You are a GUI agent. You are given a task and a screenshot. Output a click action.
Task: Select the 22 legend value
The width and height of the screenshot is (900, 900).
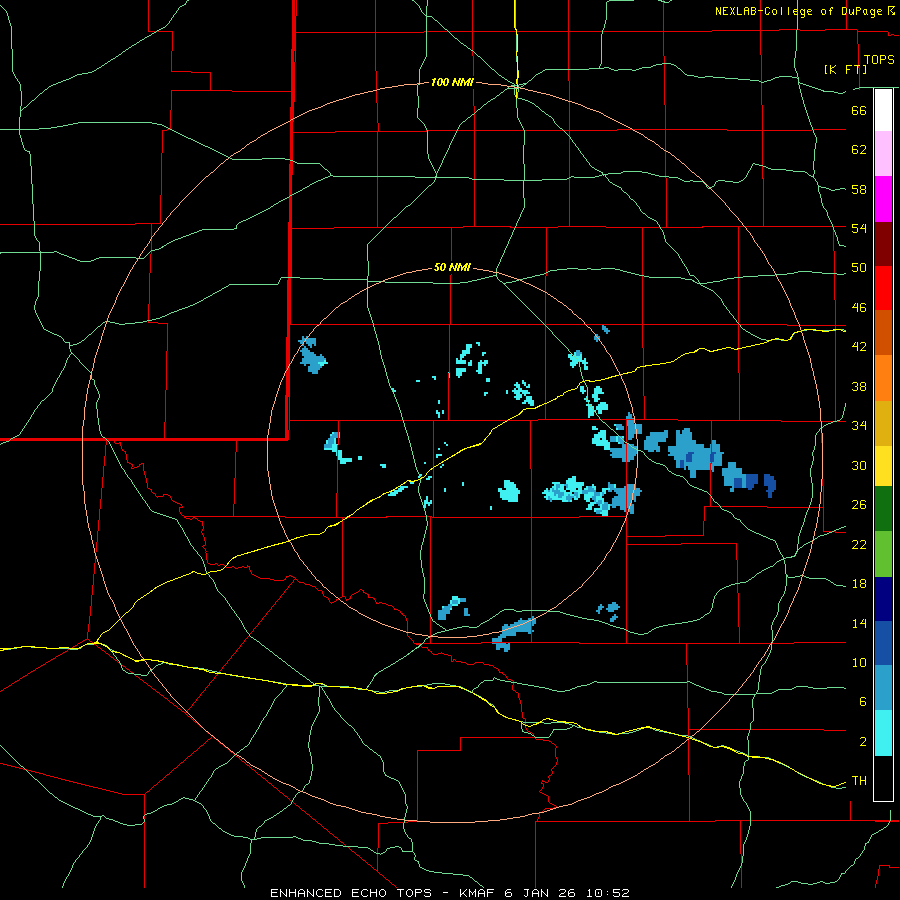pyautogui.click(x=859, y=545)
